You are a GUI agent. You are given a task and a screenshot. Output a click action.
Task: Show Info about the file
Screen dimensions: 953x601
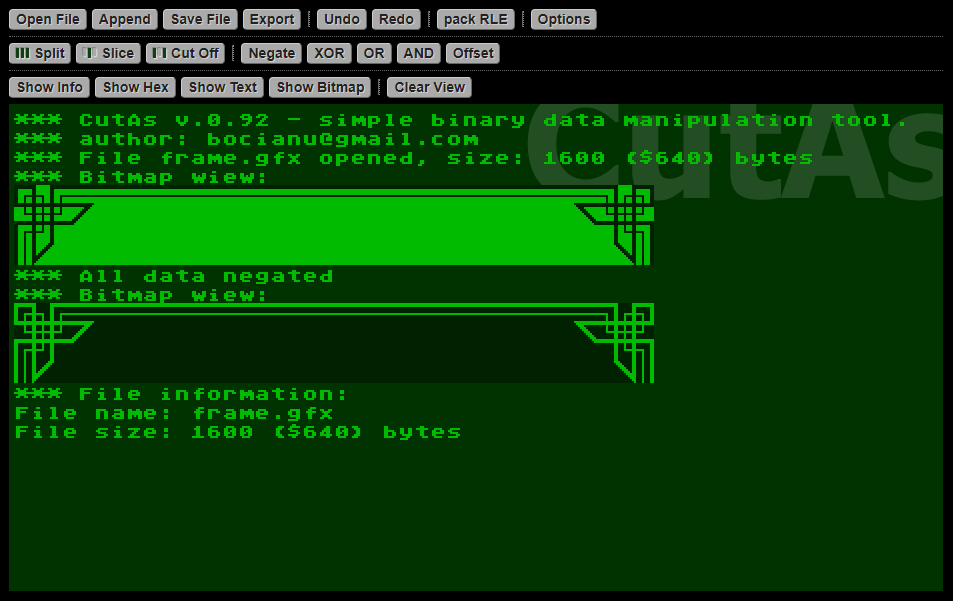(x=50, y=87)
